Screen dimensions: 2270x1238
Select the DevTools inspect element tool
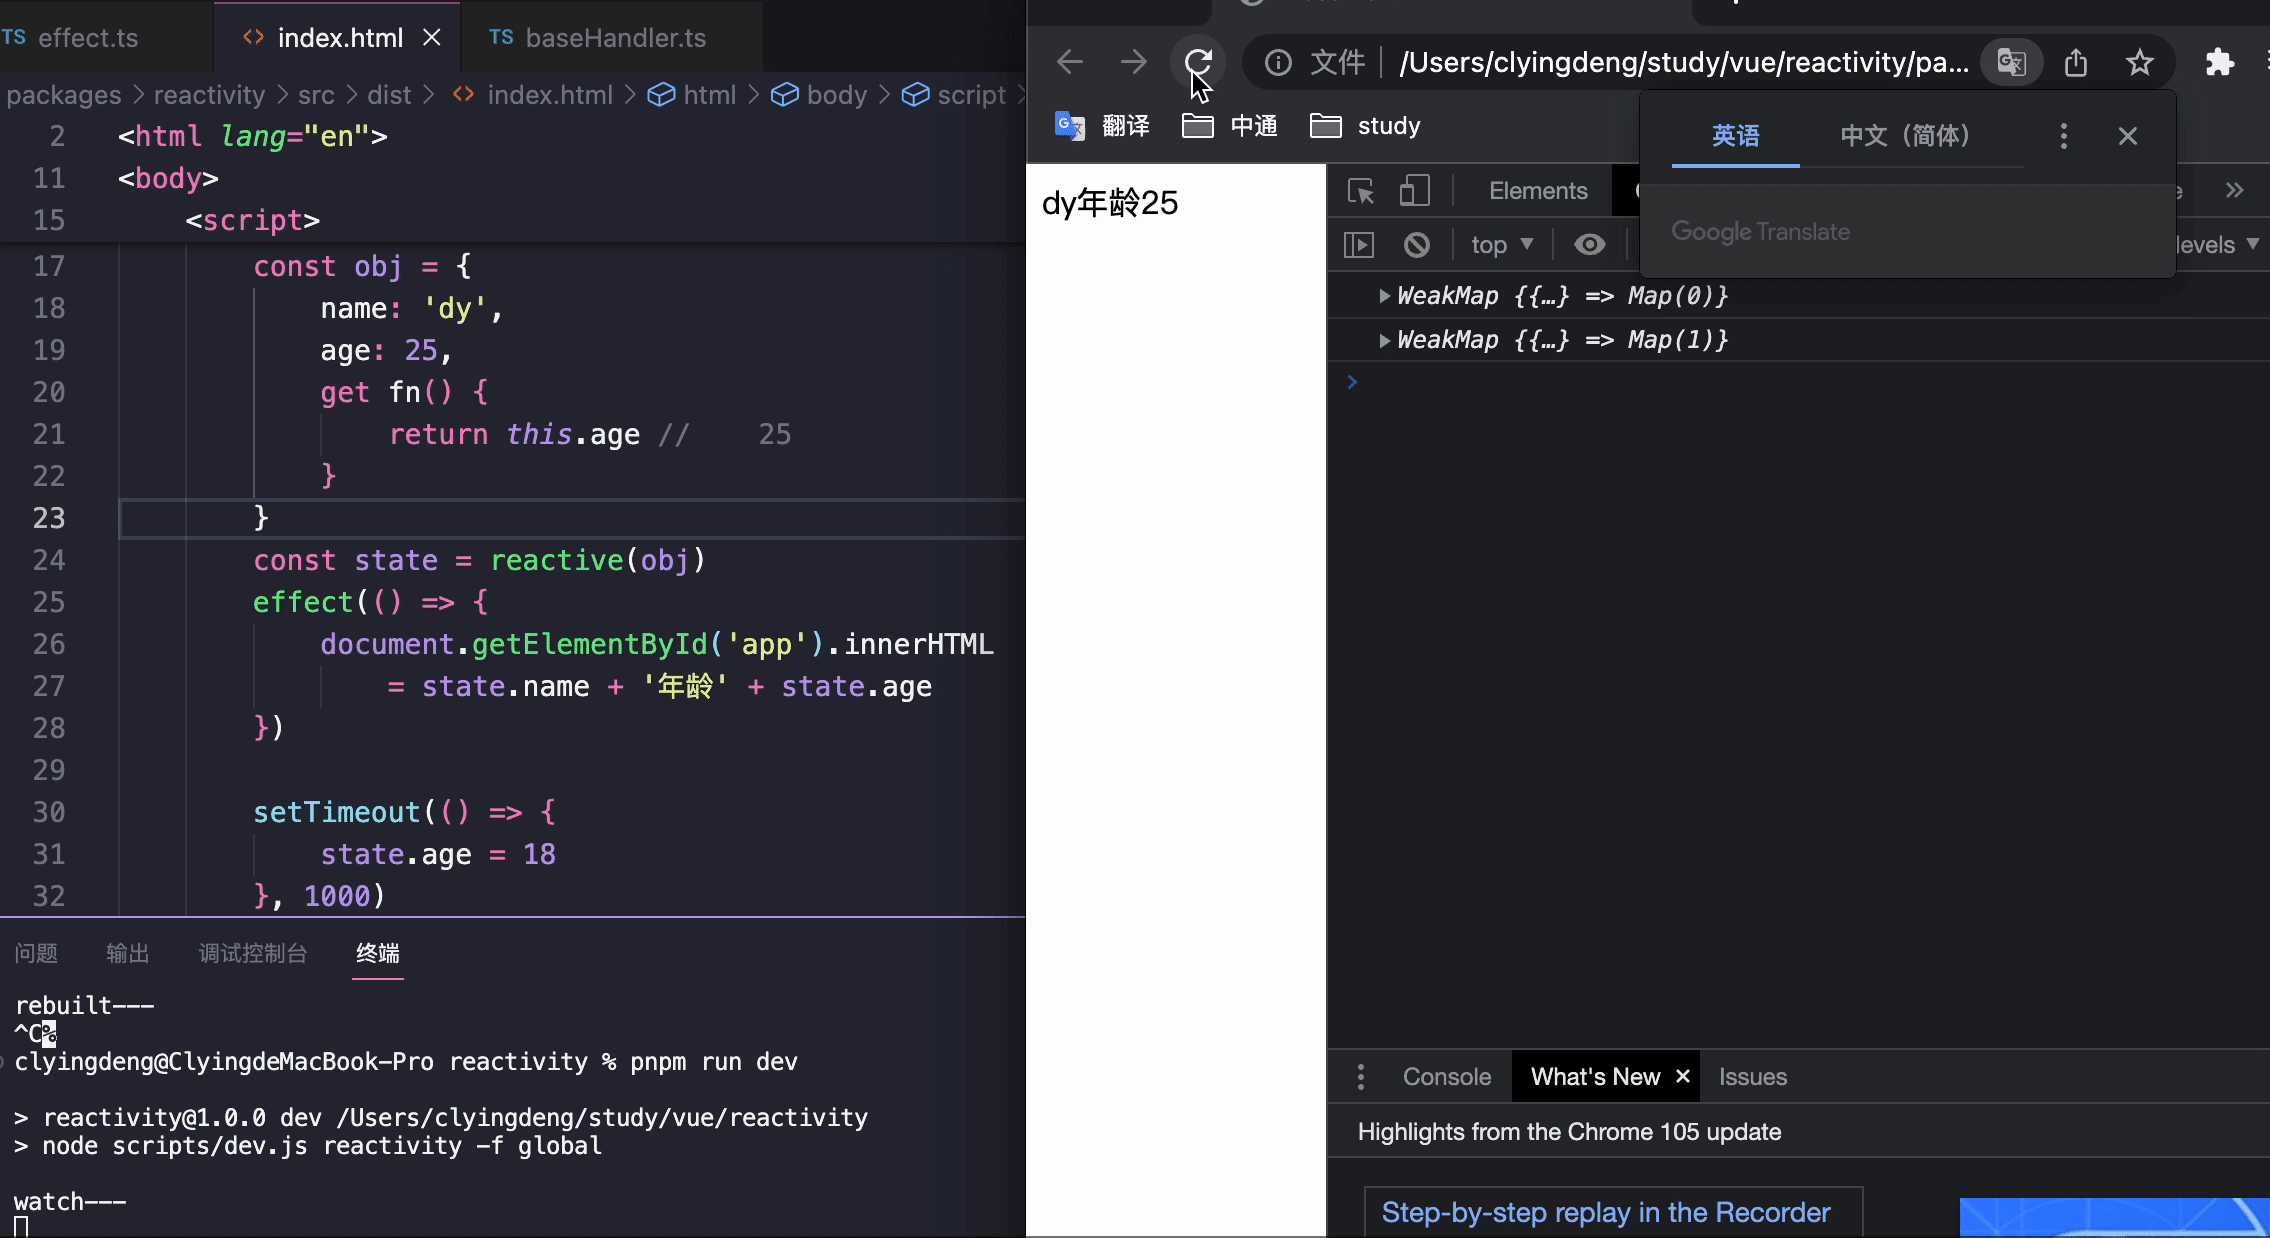pos(1361,191)
